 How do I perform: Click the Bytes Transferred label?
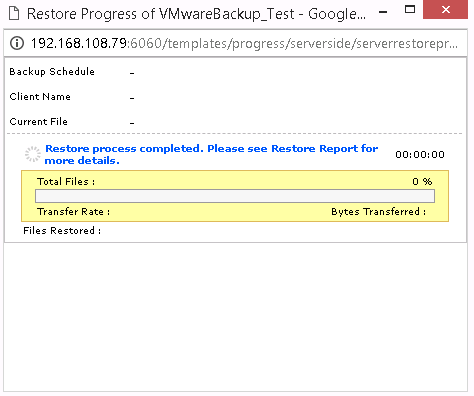click(x=378, y=212)
